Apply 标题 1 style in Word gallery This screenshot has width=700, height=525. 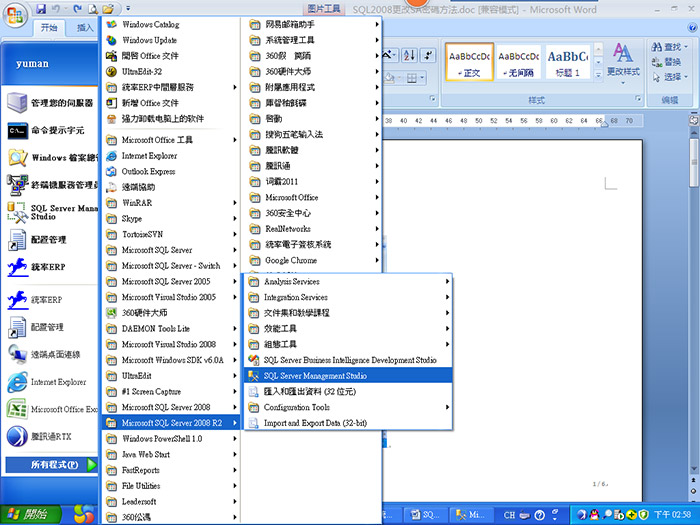point(568,62)
